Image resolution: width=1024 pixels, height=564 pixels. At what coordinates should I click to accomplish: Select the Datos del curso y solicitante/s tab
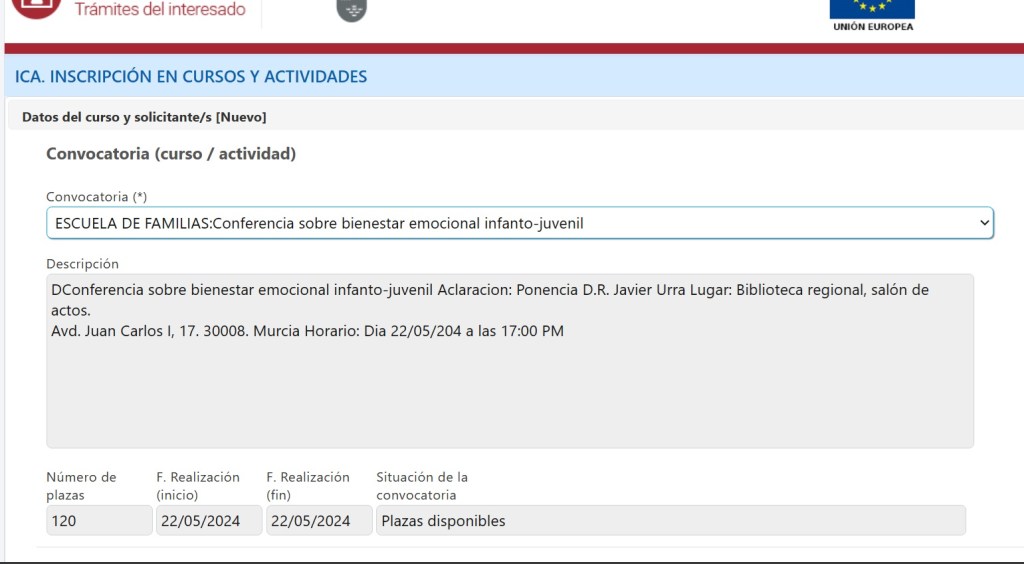pyautogui.click(x=144, y=117)
